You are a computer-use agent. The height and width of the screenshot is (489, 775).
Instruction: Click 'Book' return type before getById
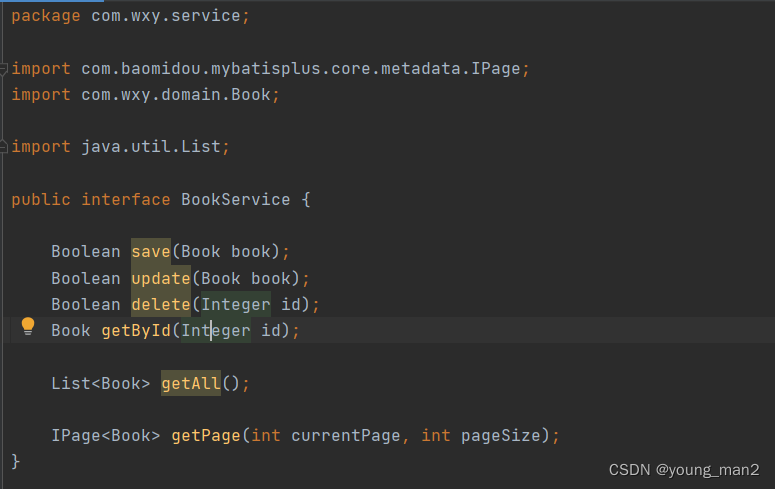coord(71,331)
